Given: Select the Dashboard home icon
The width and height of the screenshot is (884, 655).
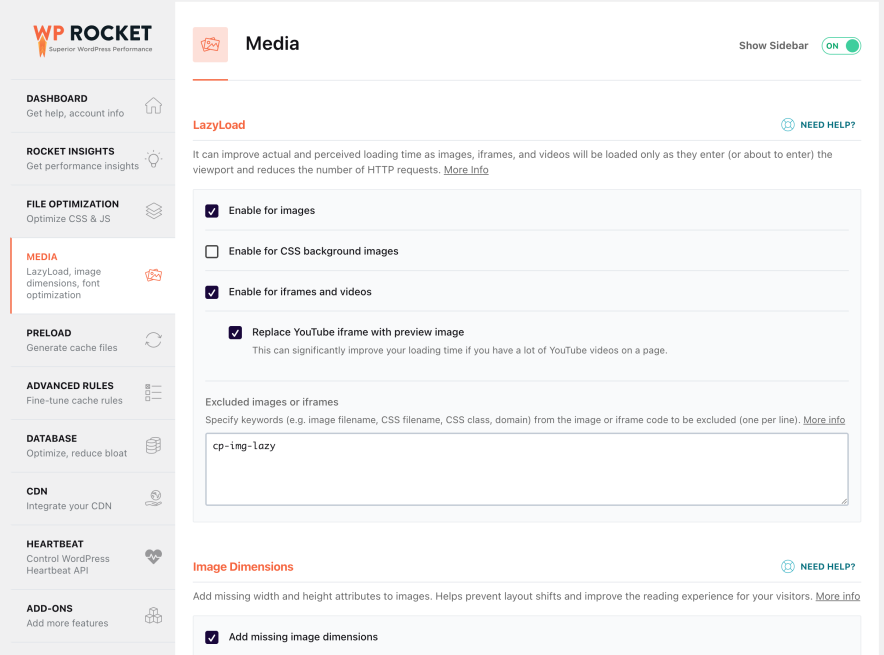Looking at the screenshot, I should click(153, 106).
